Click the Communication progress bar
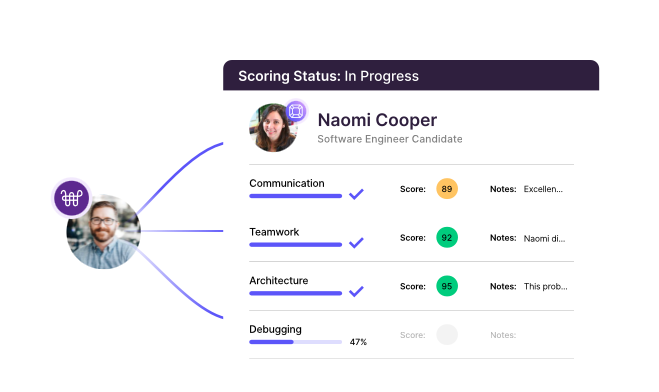Screen dimensions: 659x392 pos(295,196)
